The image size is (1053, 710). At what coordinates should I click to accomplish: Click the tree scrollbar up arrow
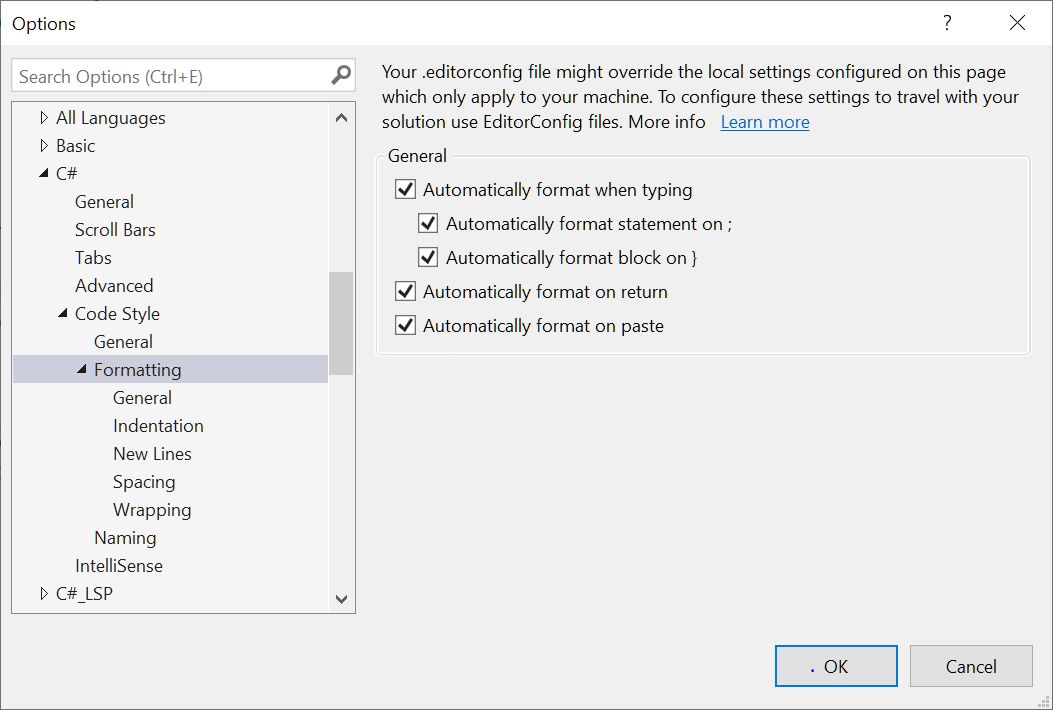tap(341, 118)
